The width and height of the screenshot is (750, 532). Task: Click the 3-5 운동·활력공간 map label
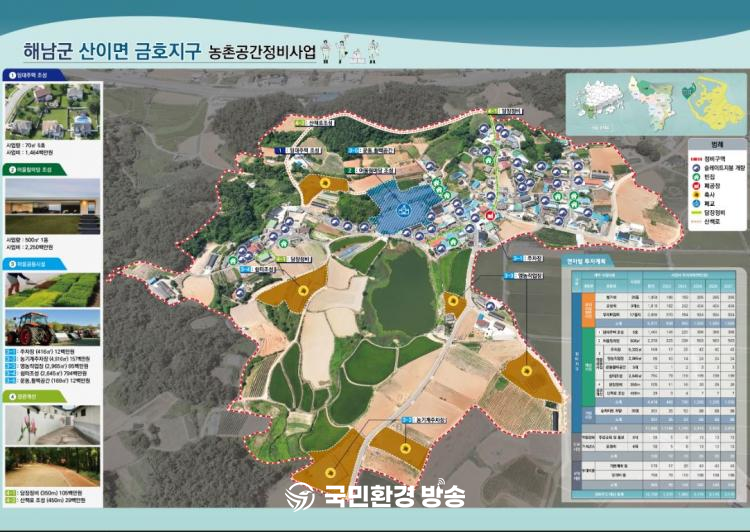371,151
